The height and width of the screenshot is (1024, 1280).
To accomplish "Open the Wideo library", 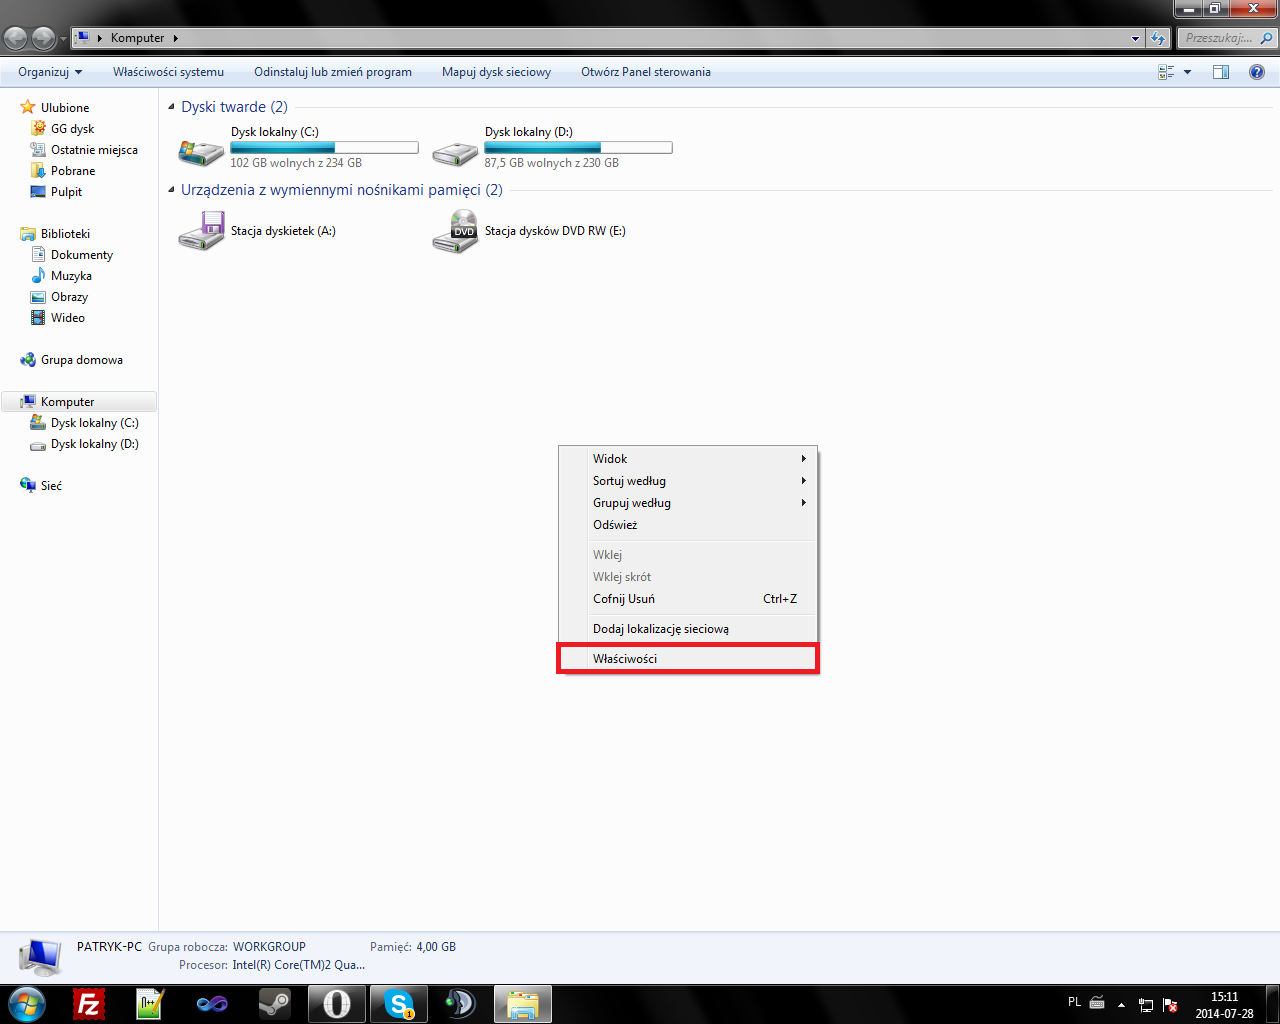I will click(x=58, y=318).
